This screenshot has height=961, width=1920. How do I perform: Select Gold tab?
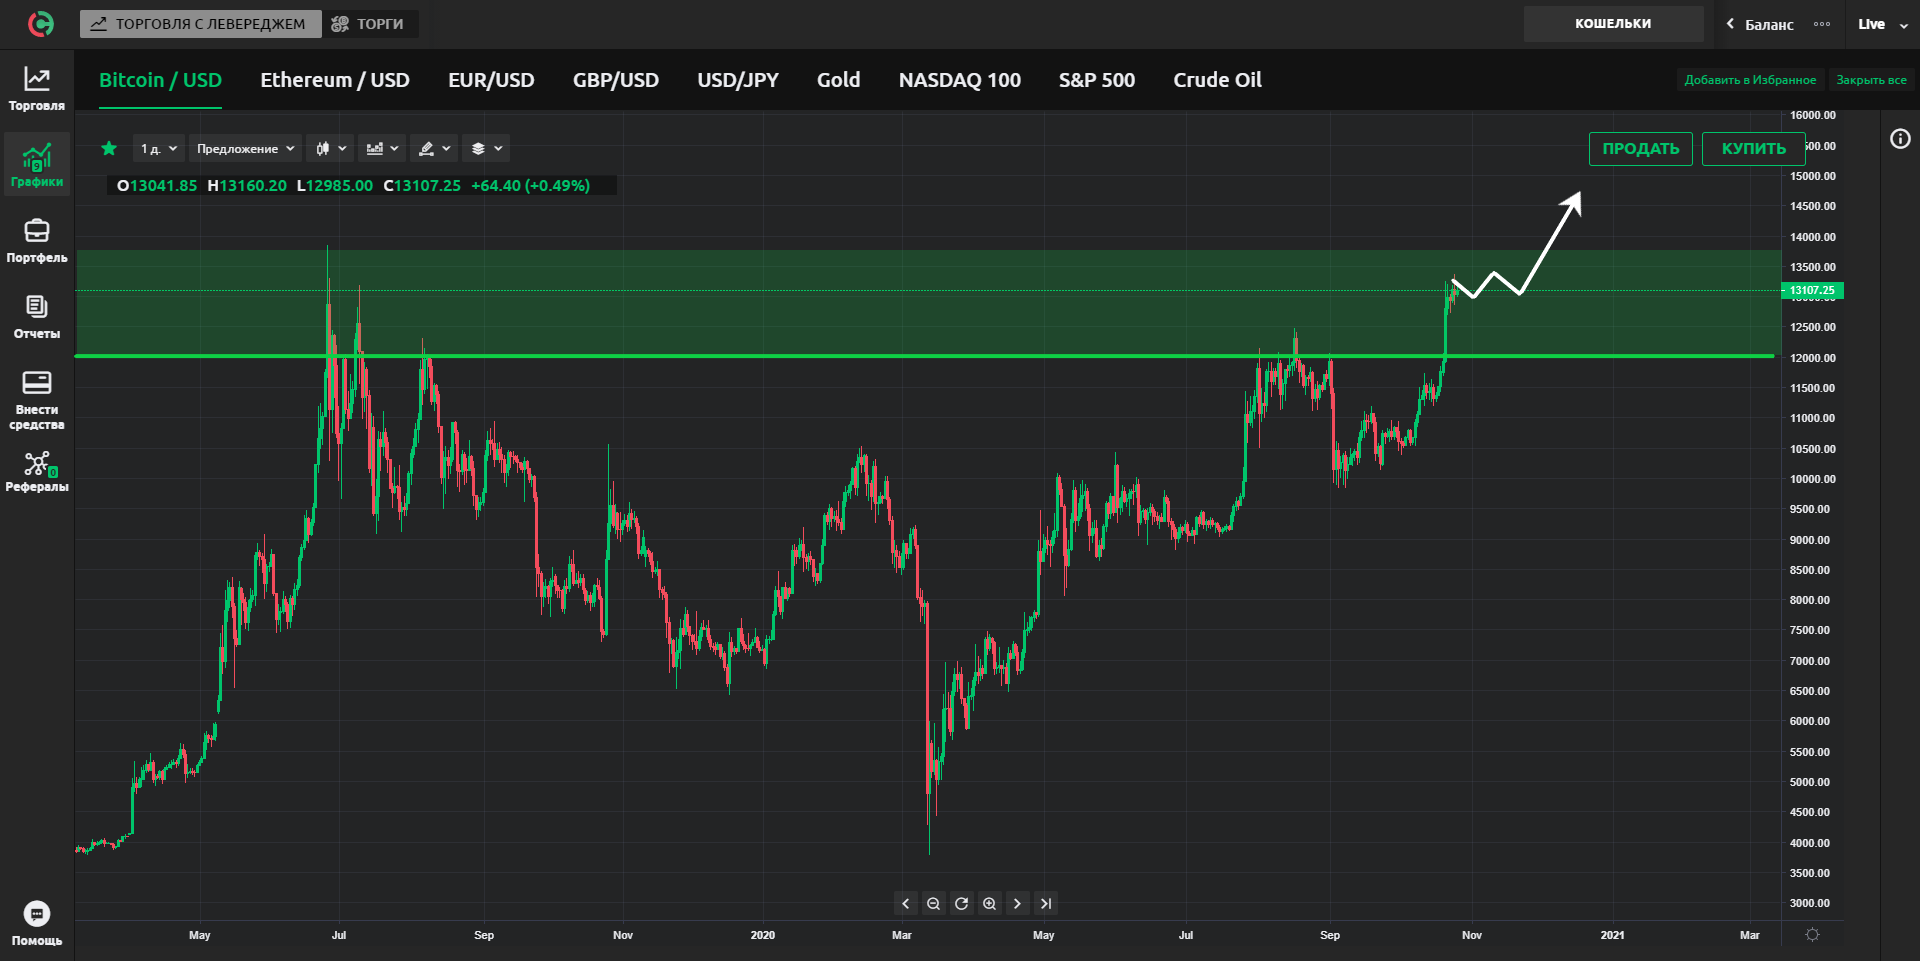point(838,80)
